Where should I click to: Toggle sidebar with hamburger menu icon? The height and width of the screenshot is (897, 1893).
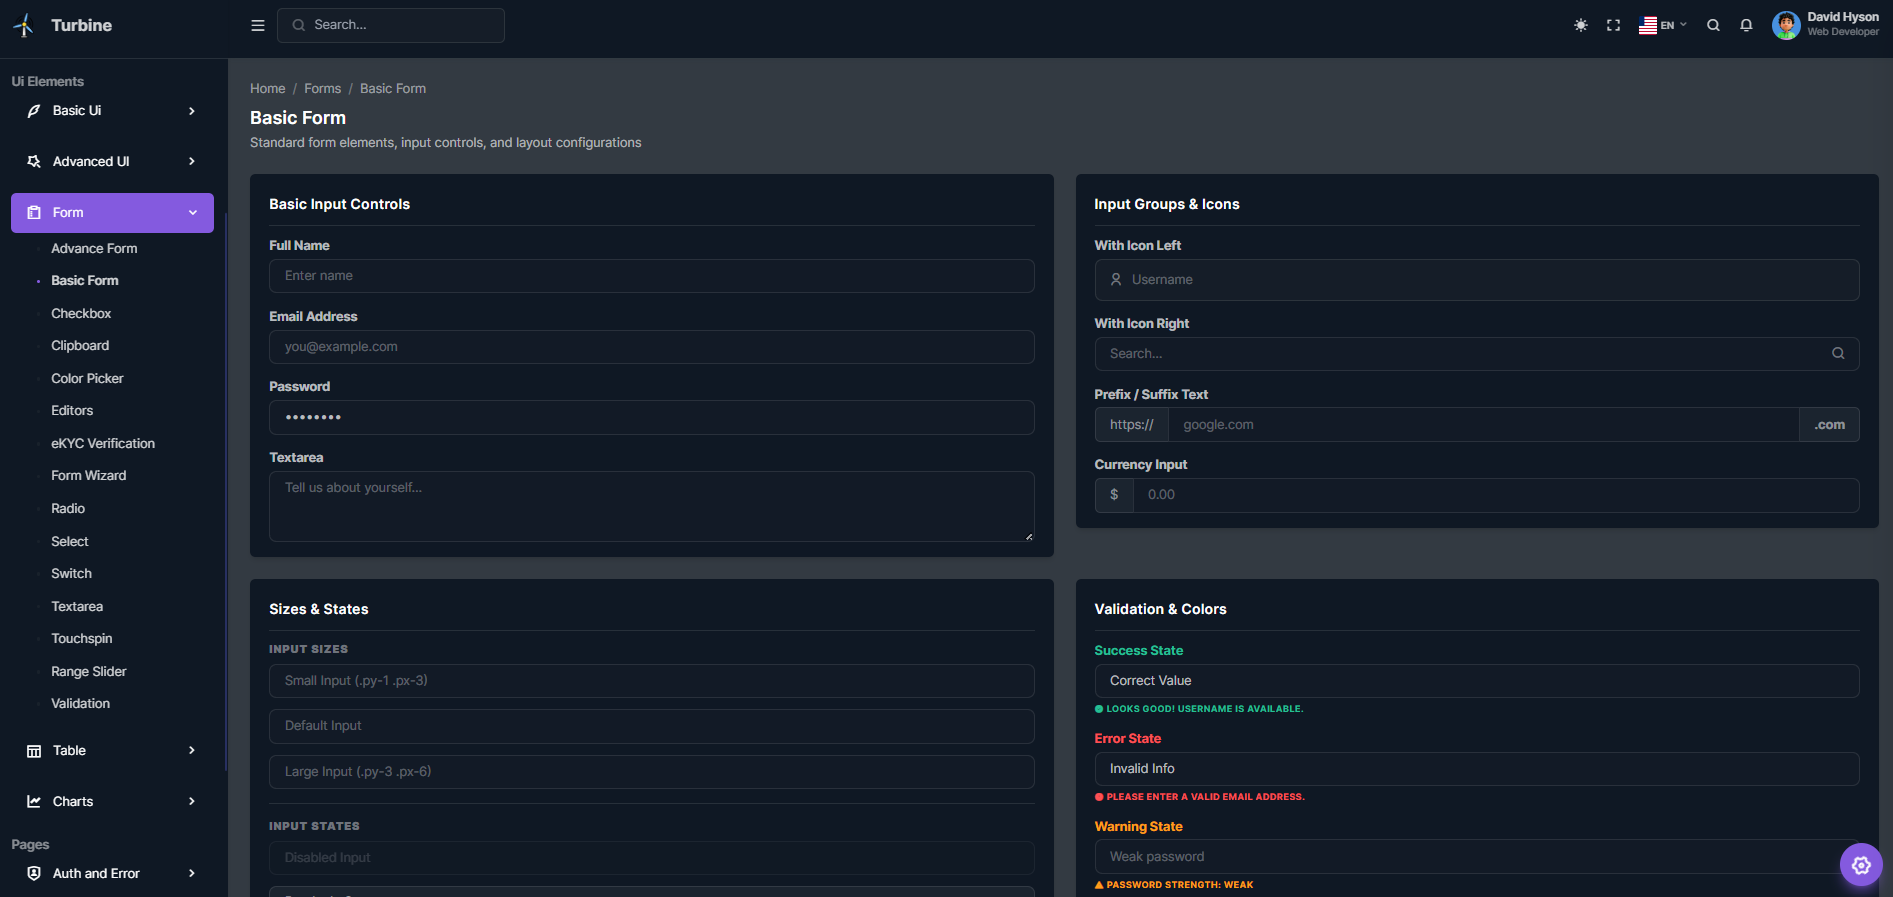click(x=258, y=26)
